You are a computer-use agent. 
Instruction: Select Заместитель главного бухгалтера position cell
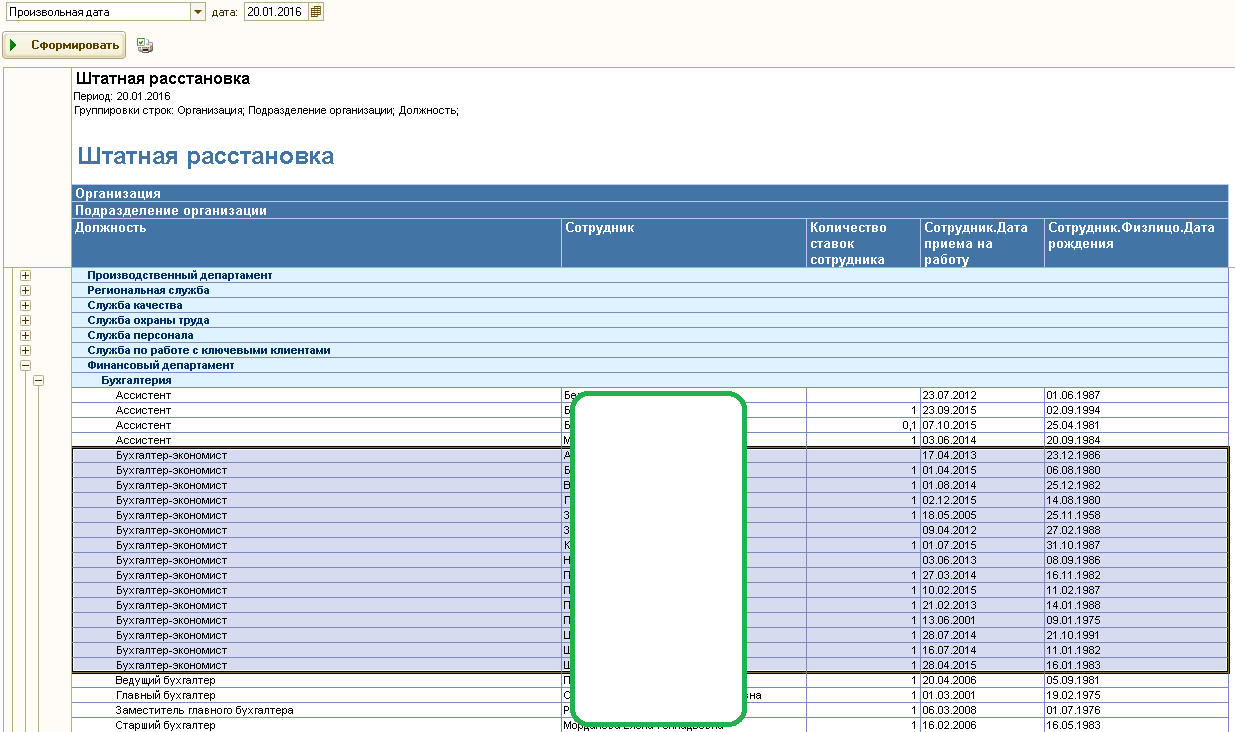coord(205,710)
